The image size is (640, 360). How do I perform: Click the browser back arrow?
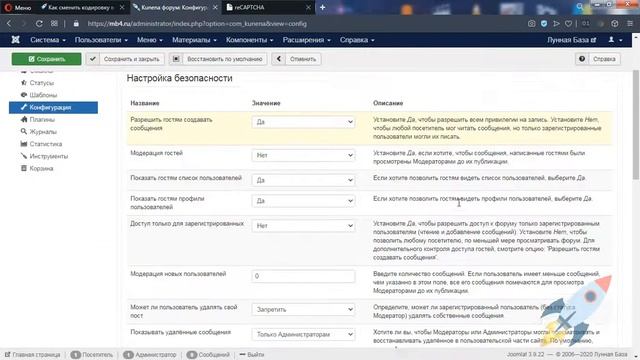click(x=9, y=24)
